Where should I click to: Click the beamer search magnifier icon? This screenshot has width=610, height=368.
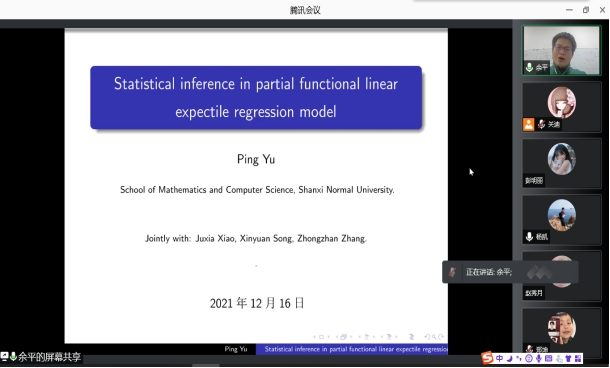tap(434, 337)
